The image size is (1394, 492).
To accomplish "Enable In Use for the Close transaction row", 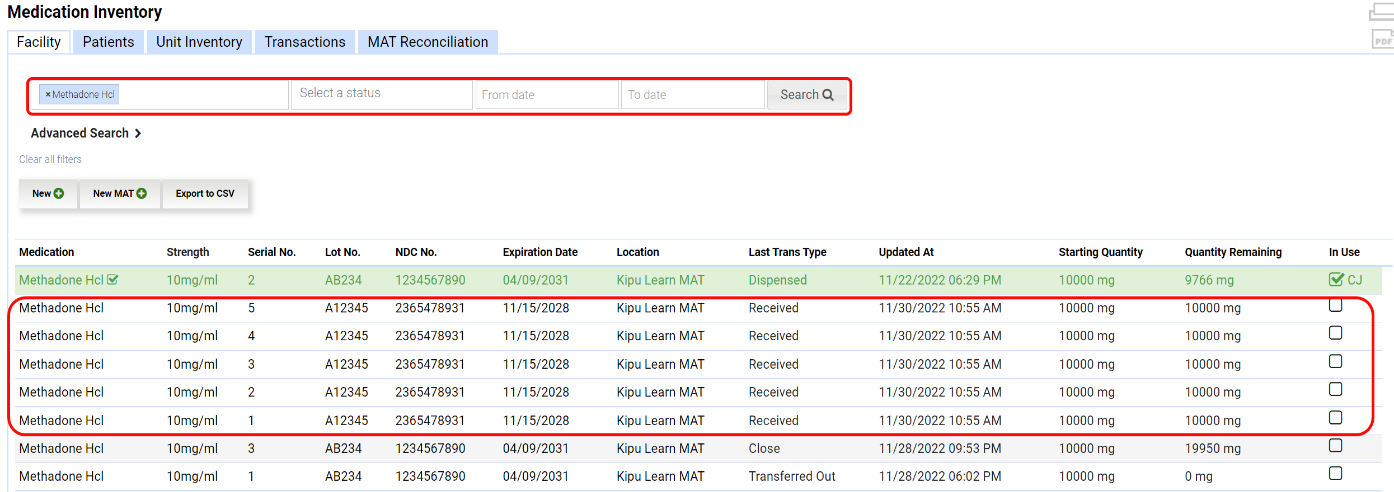I will (x=1335, y=445).
